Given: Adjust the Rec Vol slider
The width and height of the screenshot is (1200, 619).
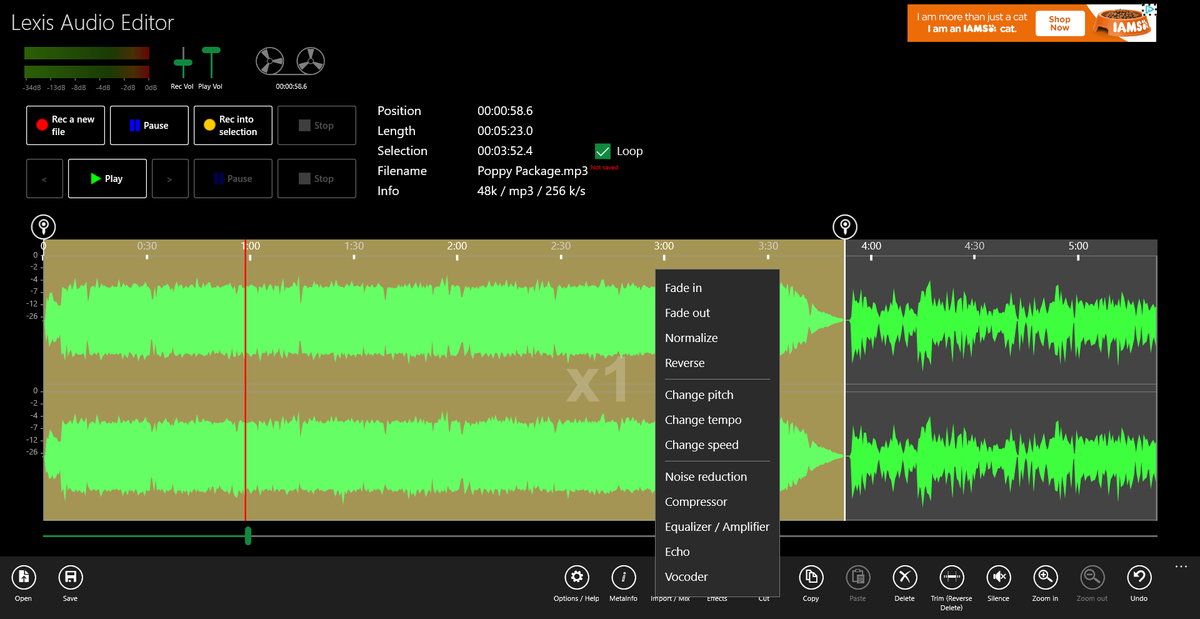Looking at the screenshot, I should 182,62.
